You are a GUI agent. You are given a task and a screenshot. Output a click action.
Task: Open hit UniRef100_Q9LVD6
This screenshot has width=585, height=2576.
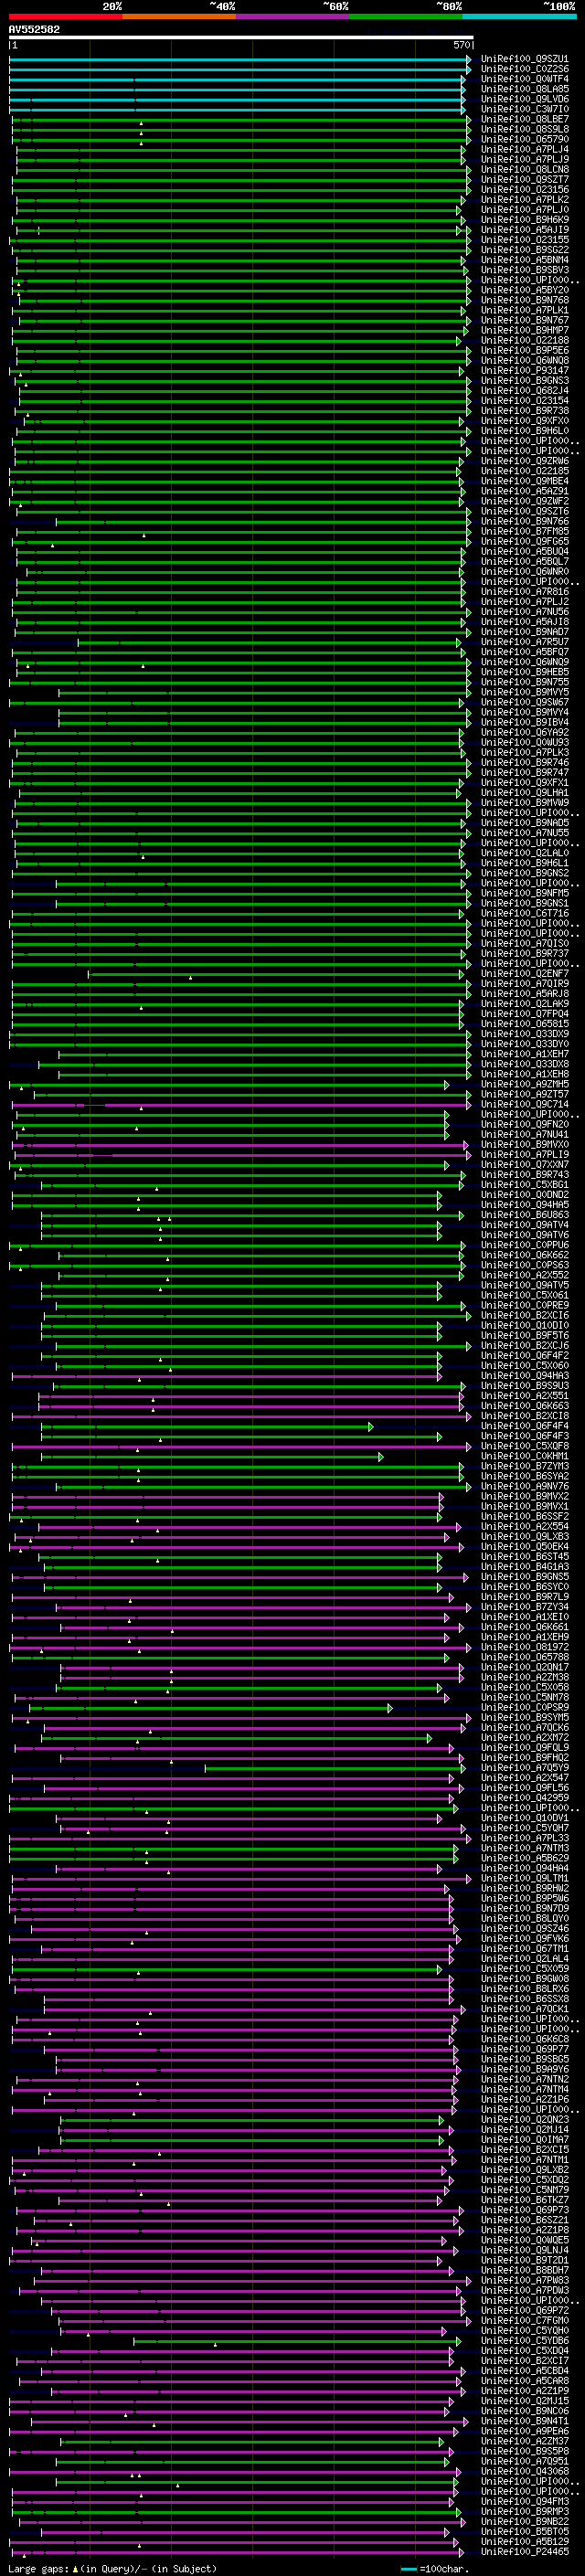pos(524,99)
